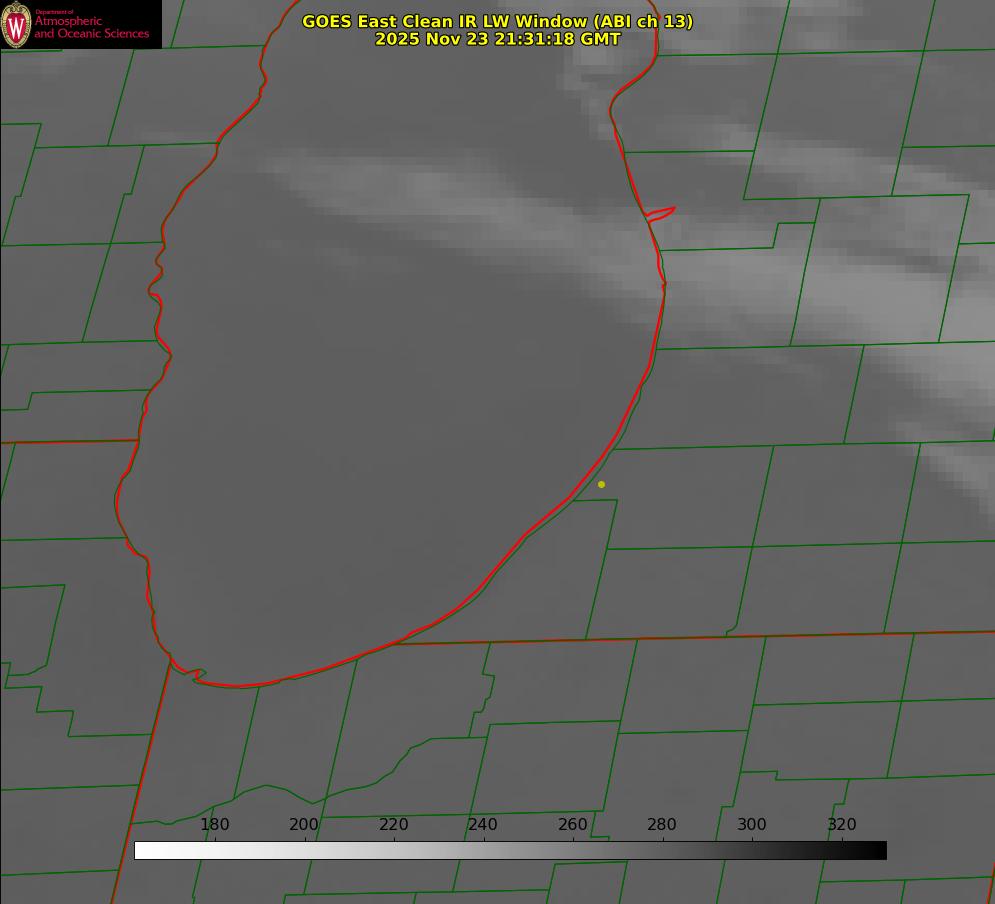Click the University of Wisconsin crest logo
Image resolution: width=995 pixels, height=904 pixels.
tap(17, 24)
